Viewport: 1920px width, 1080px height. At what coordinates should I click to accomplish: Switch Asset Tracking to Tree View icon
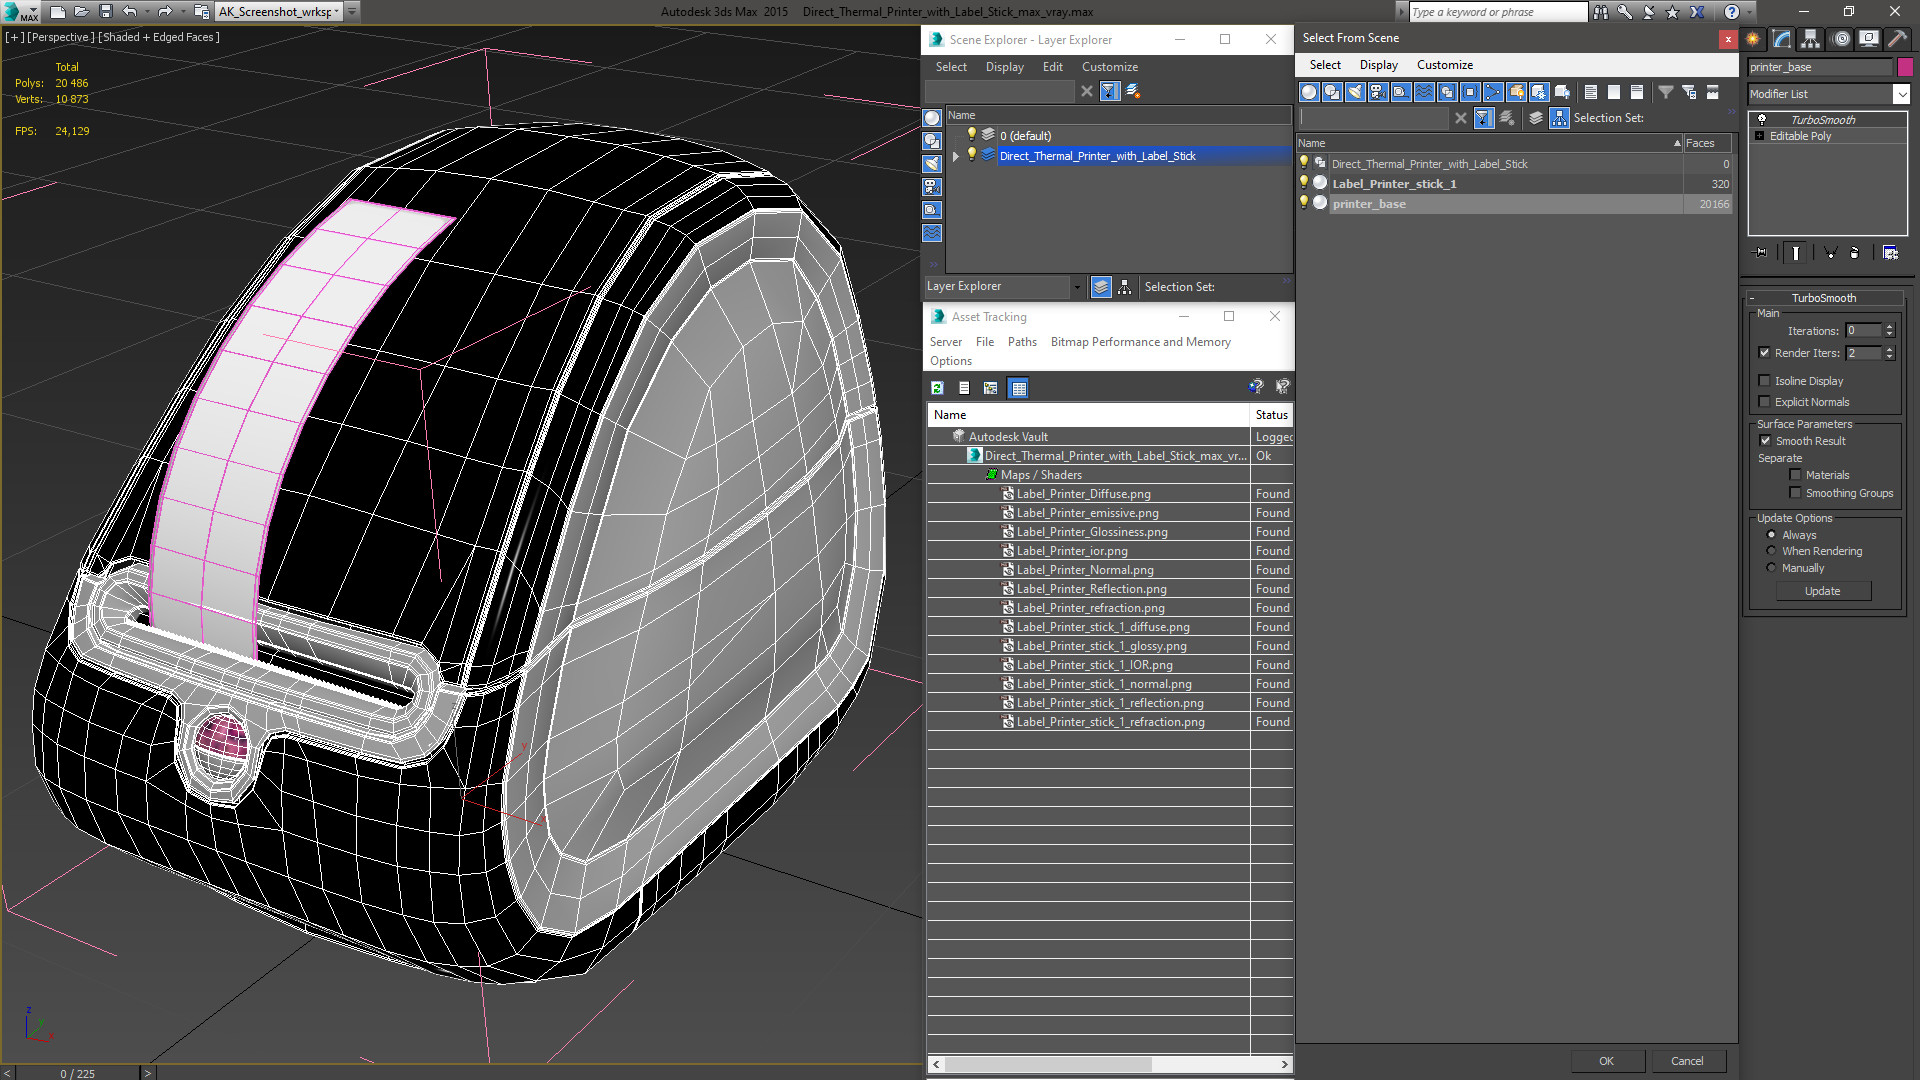[990, 388]
